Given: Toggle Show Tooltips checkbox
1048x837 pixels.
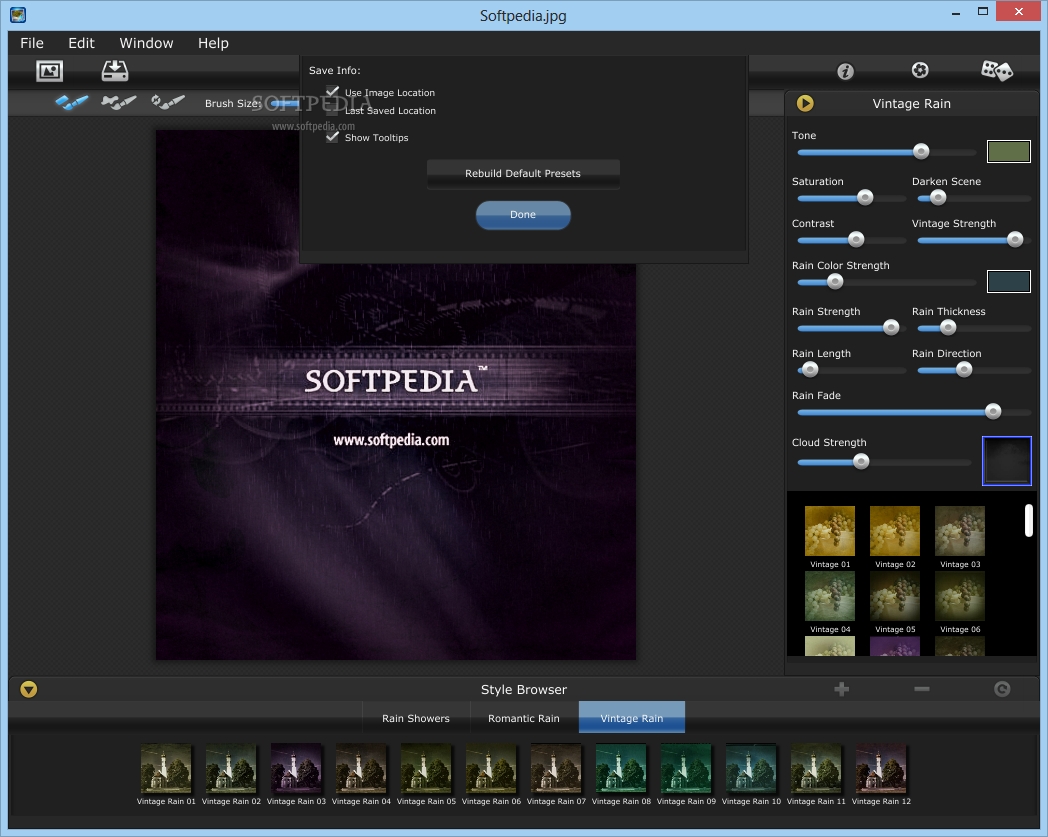Looking at the screenshot, I should coord(332,136).
